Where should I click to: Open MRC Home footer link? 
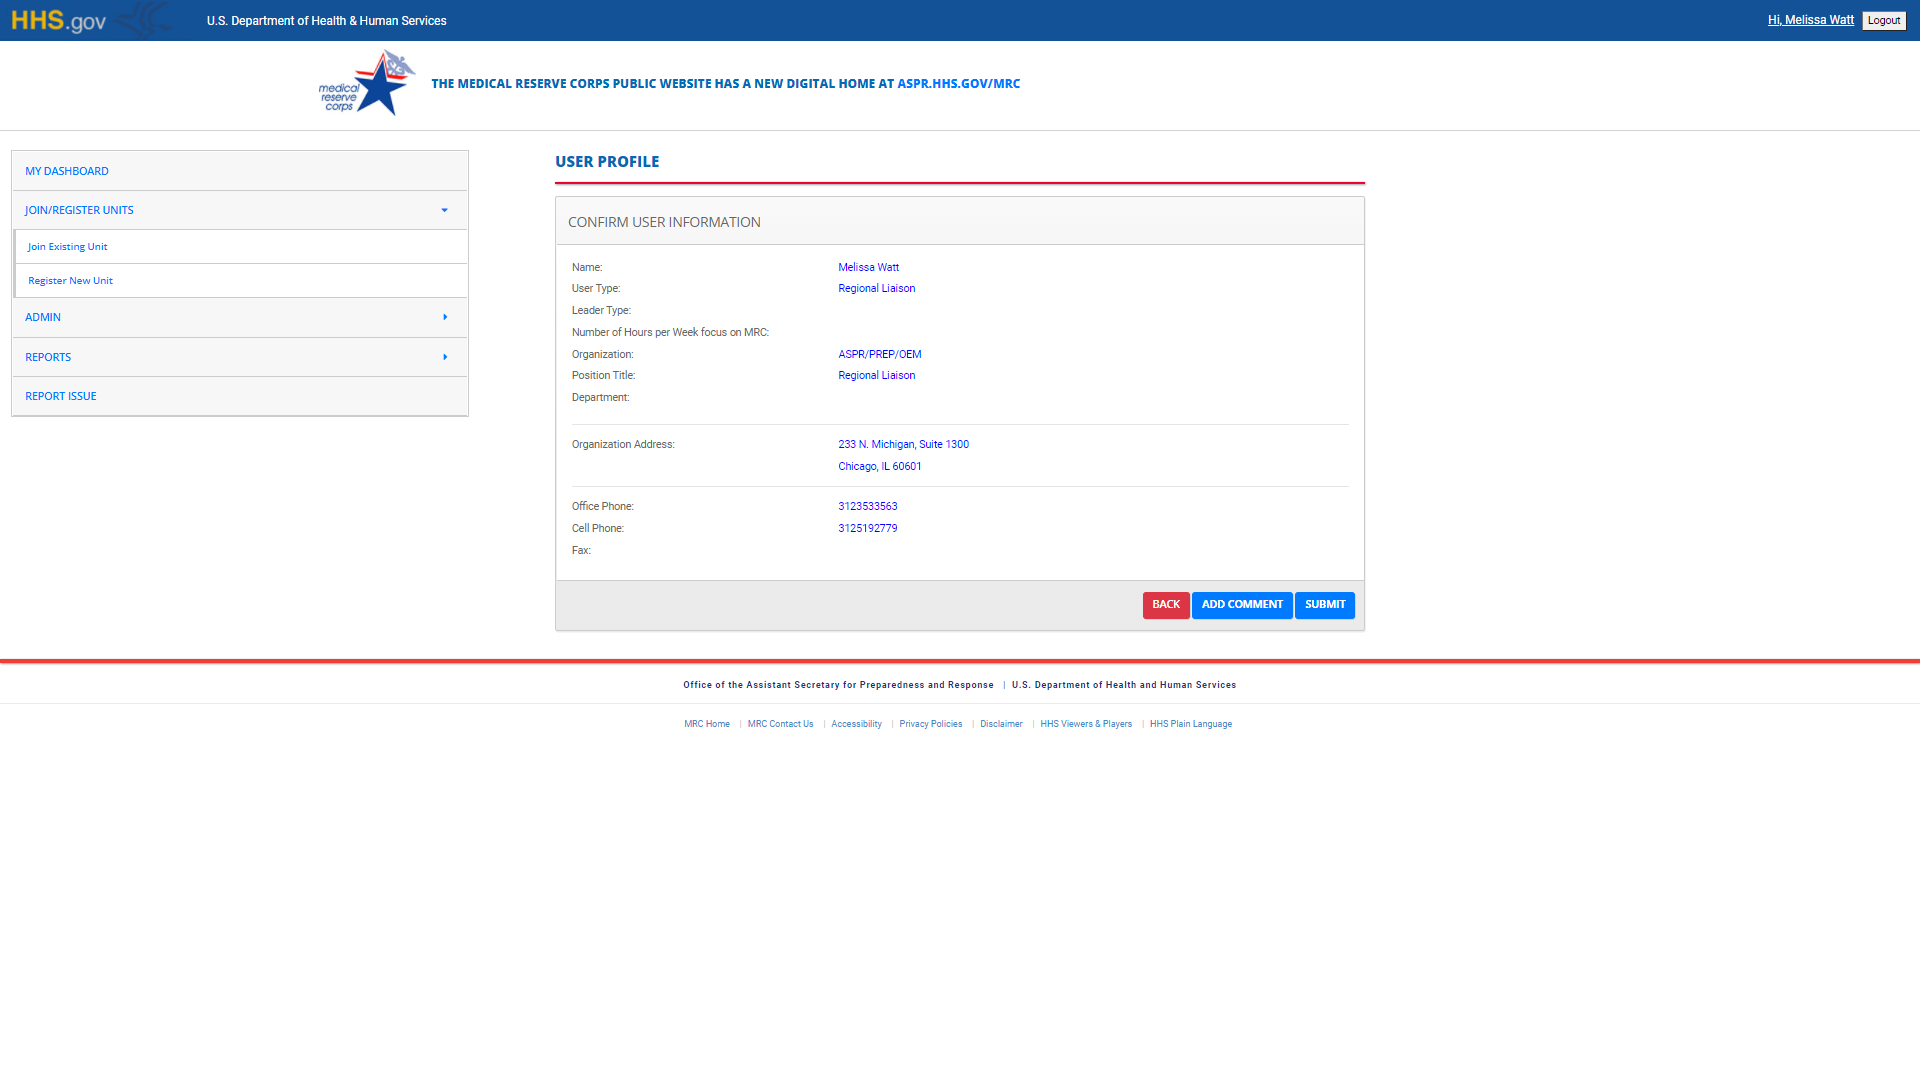[x=707, y=724]
